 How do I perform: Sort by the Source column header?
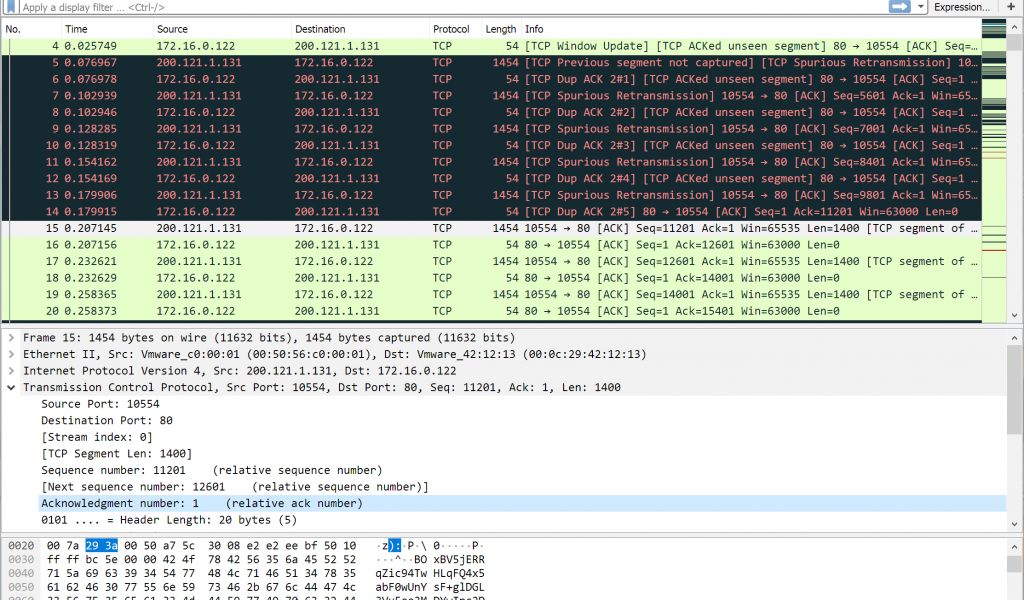(x=172, y=29)
